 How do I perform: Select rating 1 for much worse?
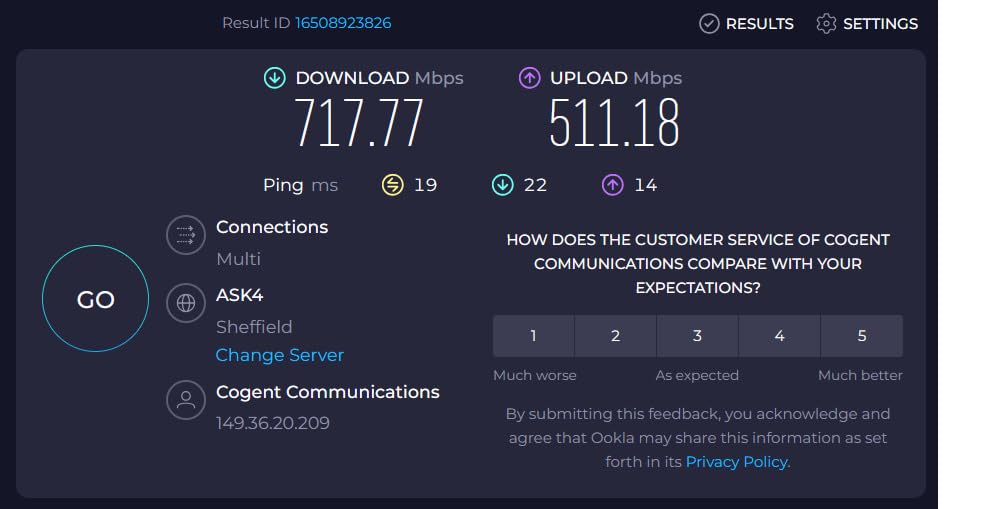click(x=533, y=336)
